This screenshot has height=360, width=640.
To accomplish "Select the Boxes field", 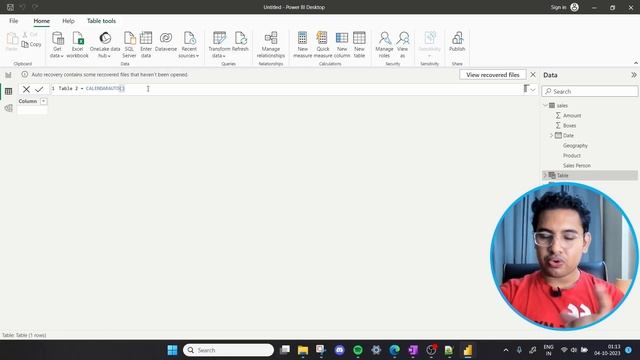I will pos(569,126).
